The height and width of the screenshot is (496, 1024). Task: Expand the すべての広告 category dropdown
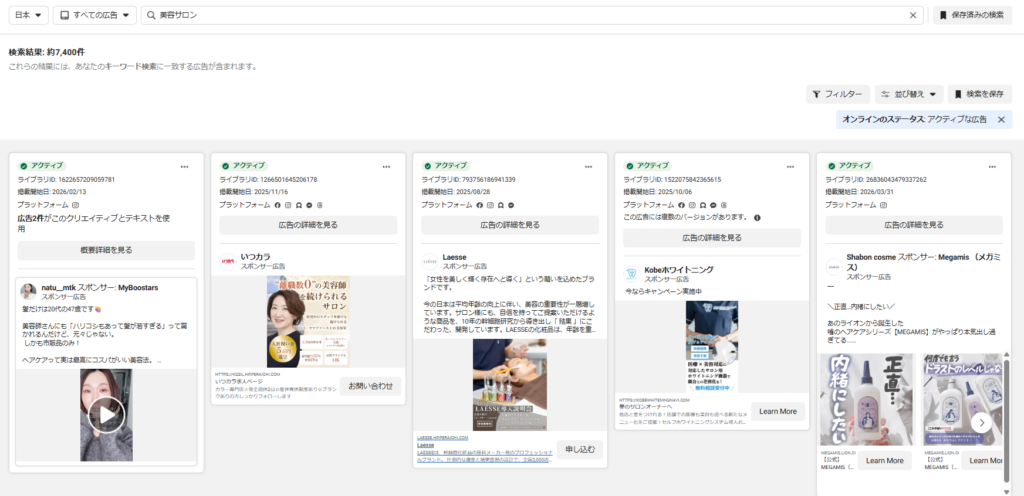(95, 15)
